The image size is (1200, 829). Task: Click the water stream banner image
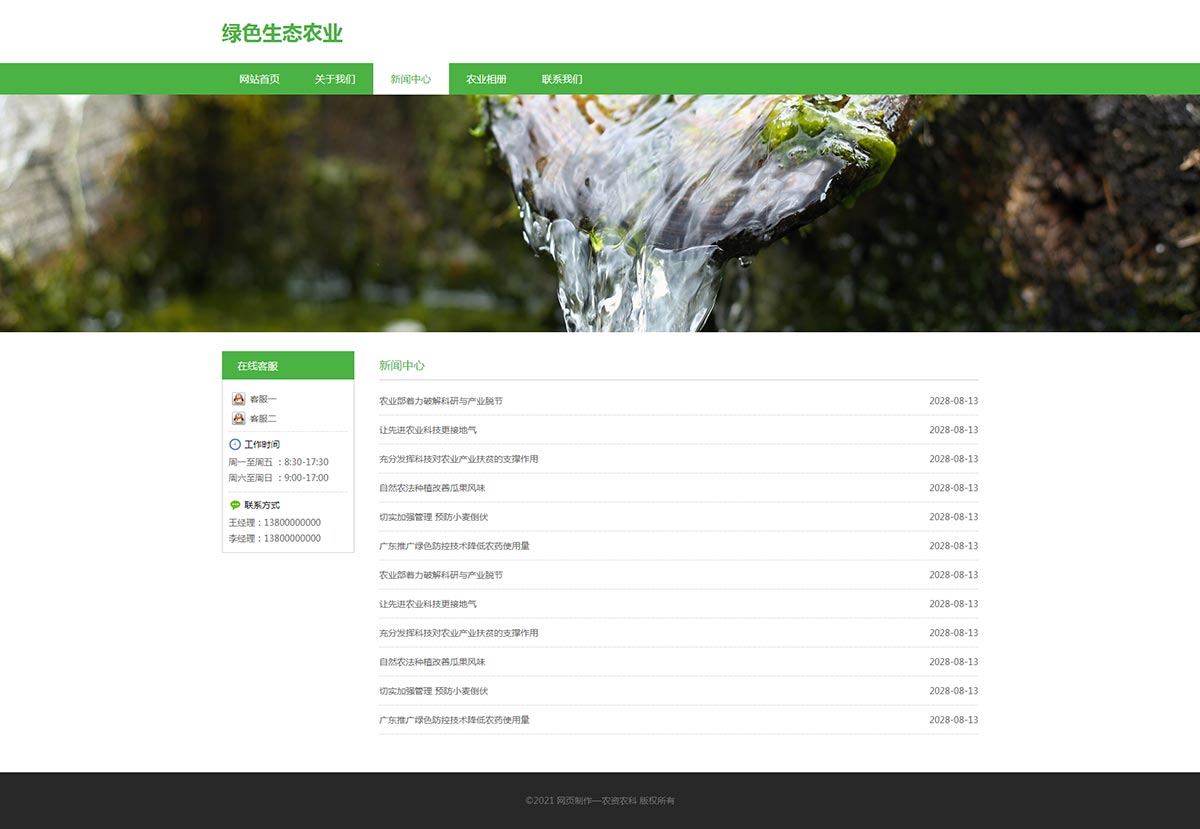tap(600, 213)
